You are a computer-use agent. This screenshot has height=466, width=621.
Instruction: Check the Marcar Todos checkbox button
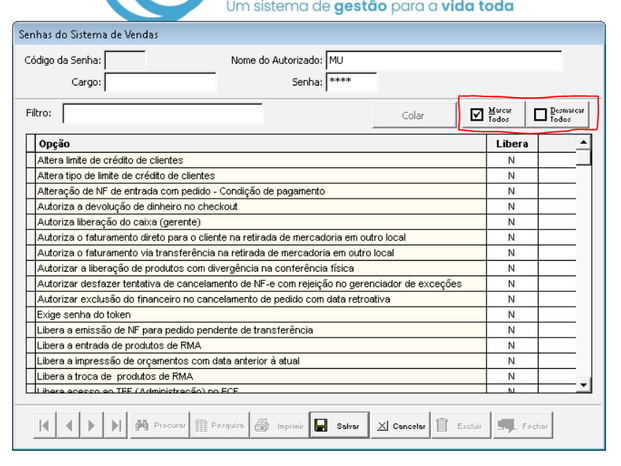(x=492, y=114)
